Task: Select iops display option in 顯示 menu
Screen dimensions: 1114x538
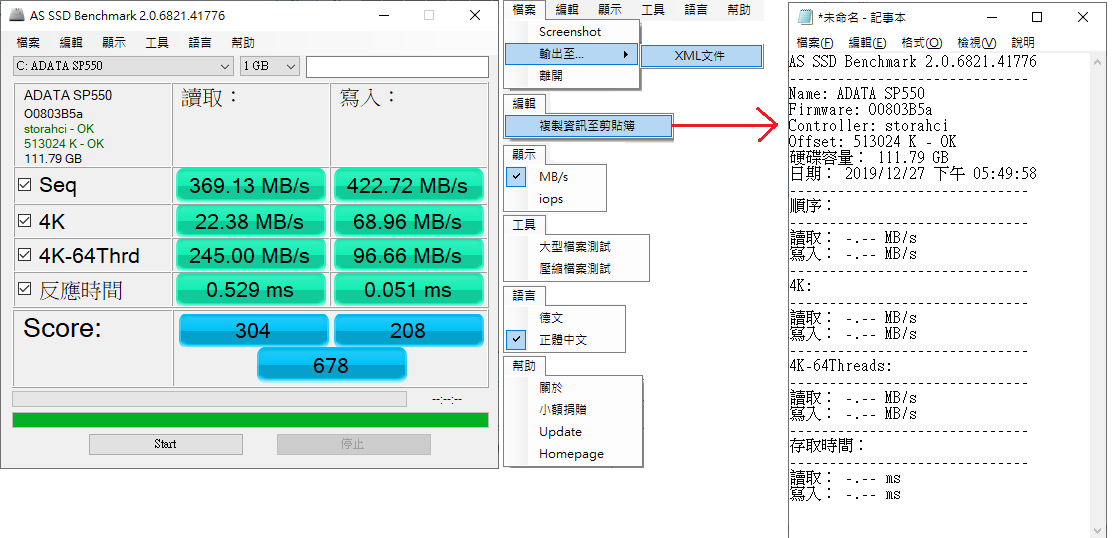Action: point(551,199)
